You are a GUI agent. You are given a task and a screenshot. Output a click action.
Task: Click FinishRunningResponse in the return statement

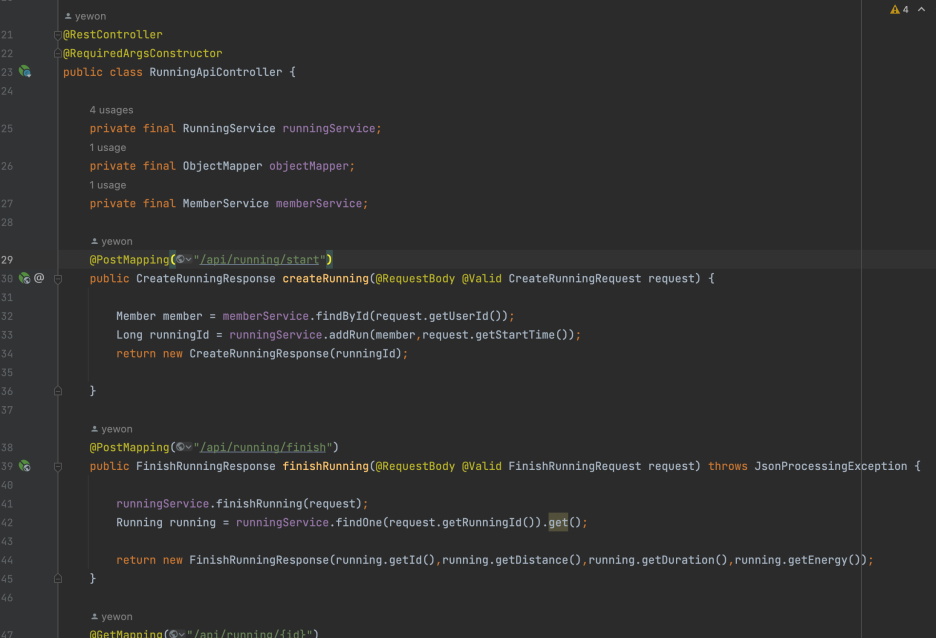pos(259,560)
